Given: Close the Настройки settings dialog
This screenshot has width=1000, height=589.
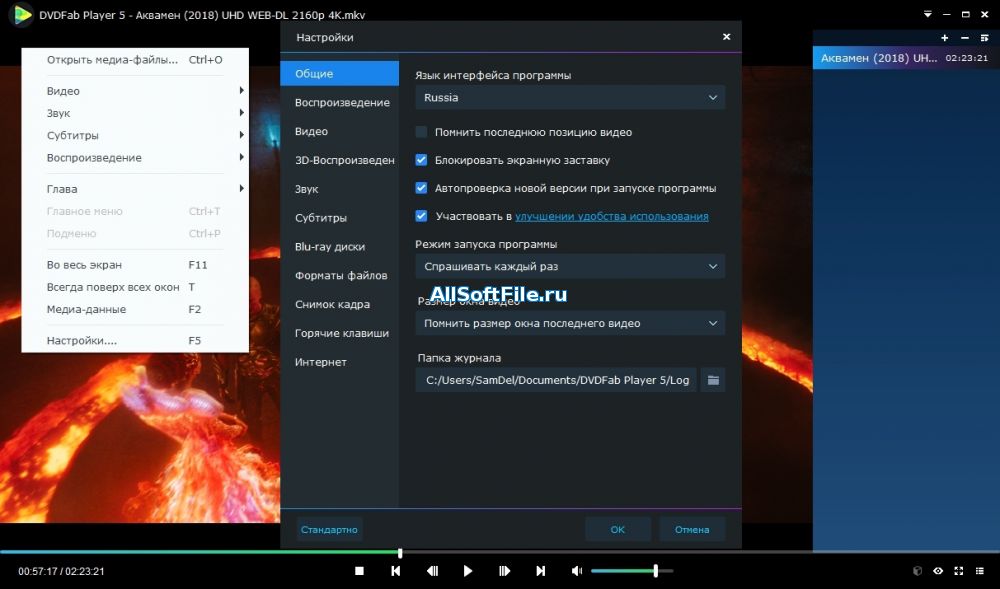Looking at the screenshot, I should point(726,37).
